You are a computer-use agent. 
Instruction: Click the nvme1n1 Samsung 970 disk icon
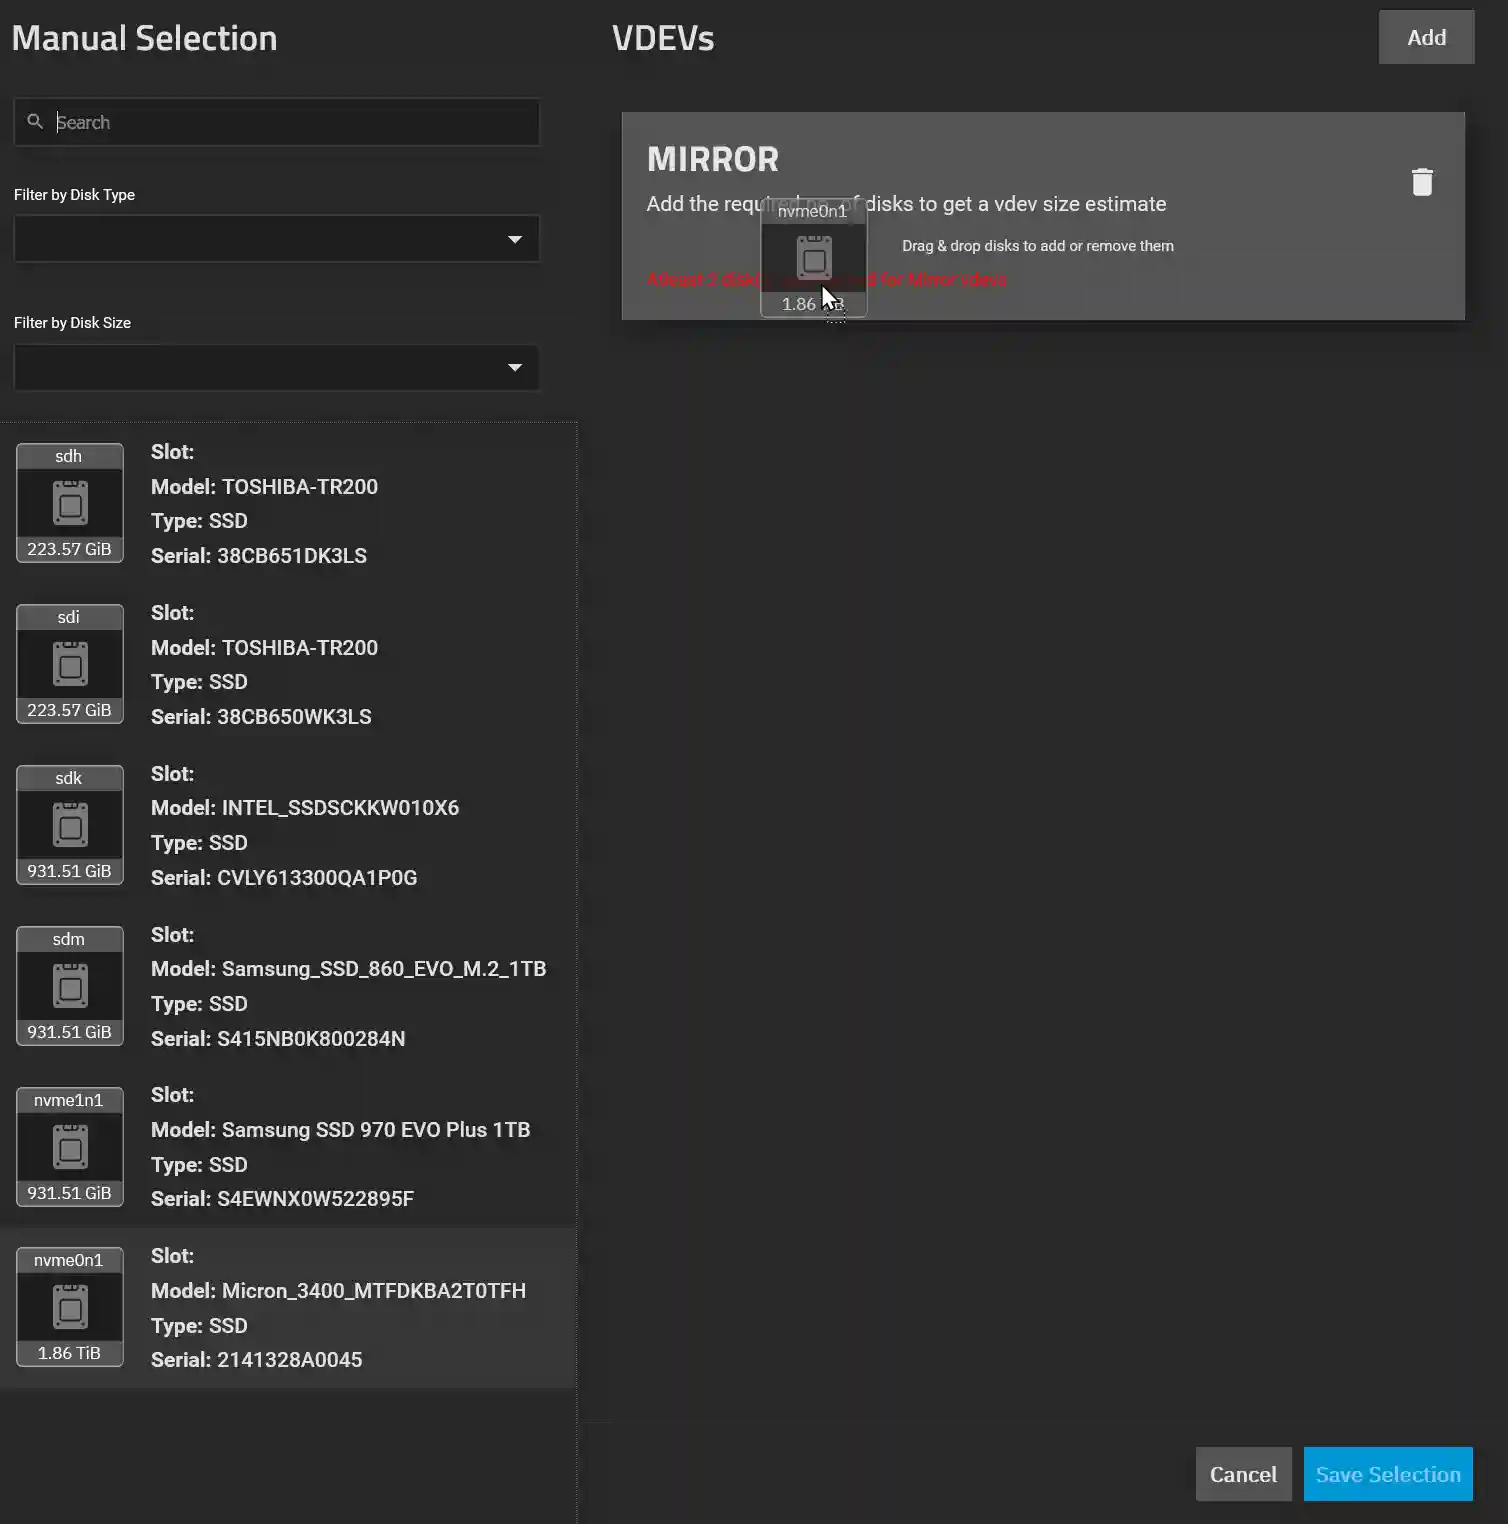pyautogui.click(x=69, y=1146)
